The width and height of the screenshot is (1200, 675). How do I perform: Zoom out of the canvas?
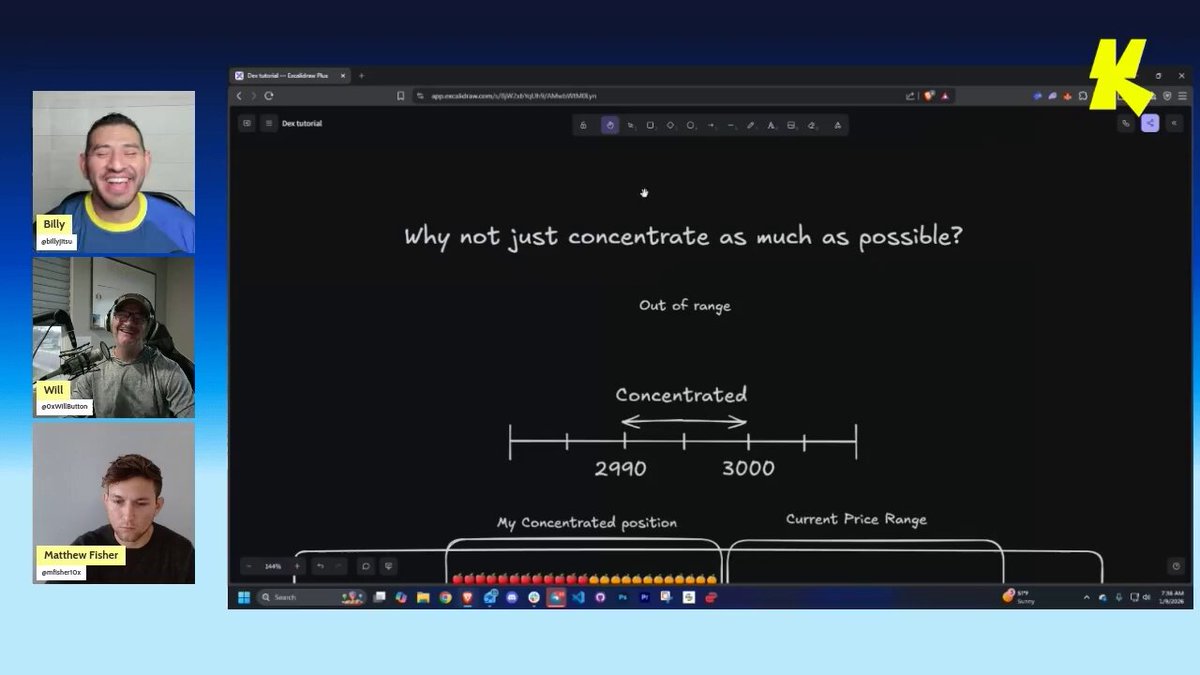click(249, 566)
